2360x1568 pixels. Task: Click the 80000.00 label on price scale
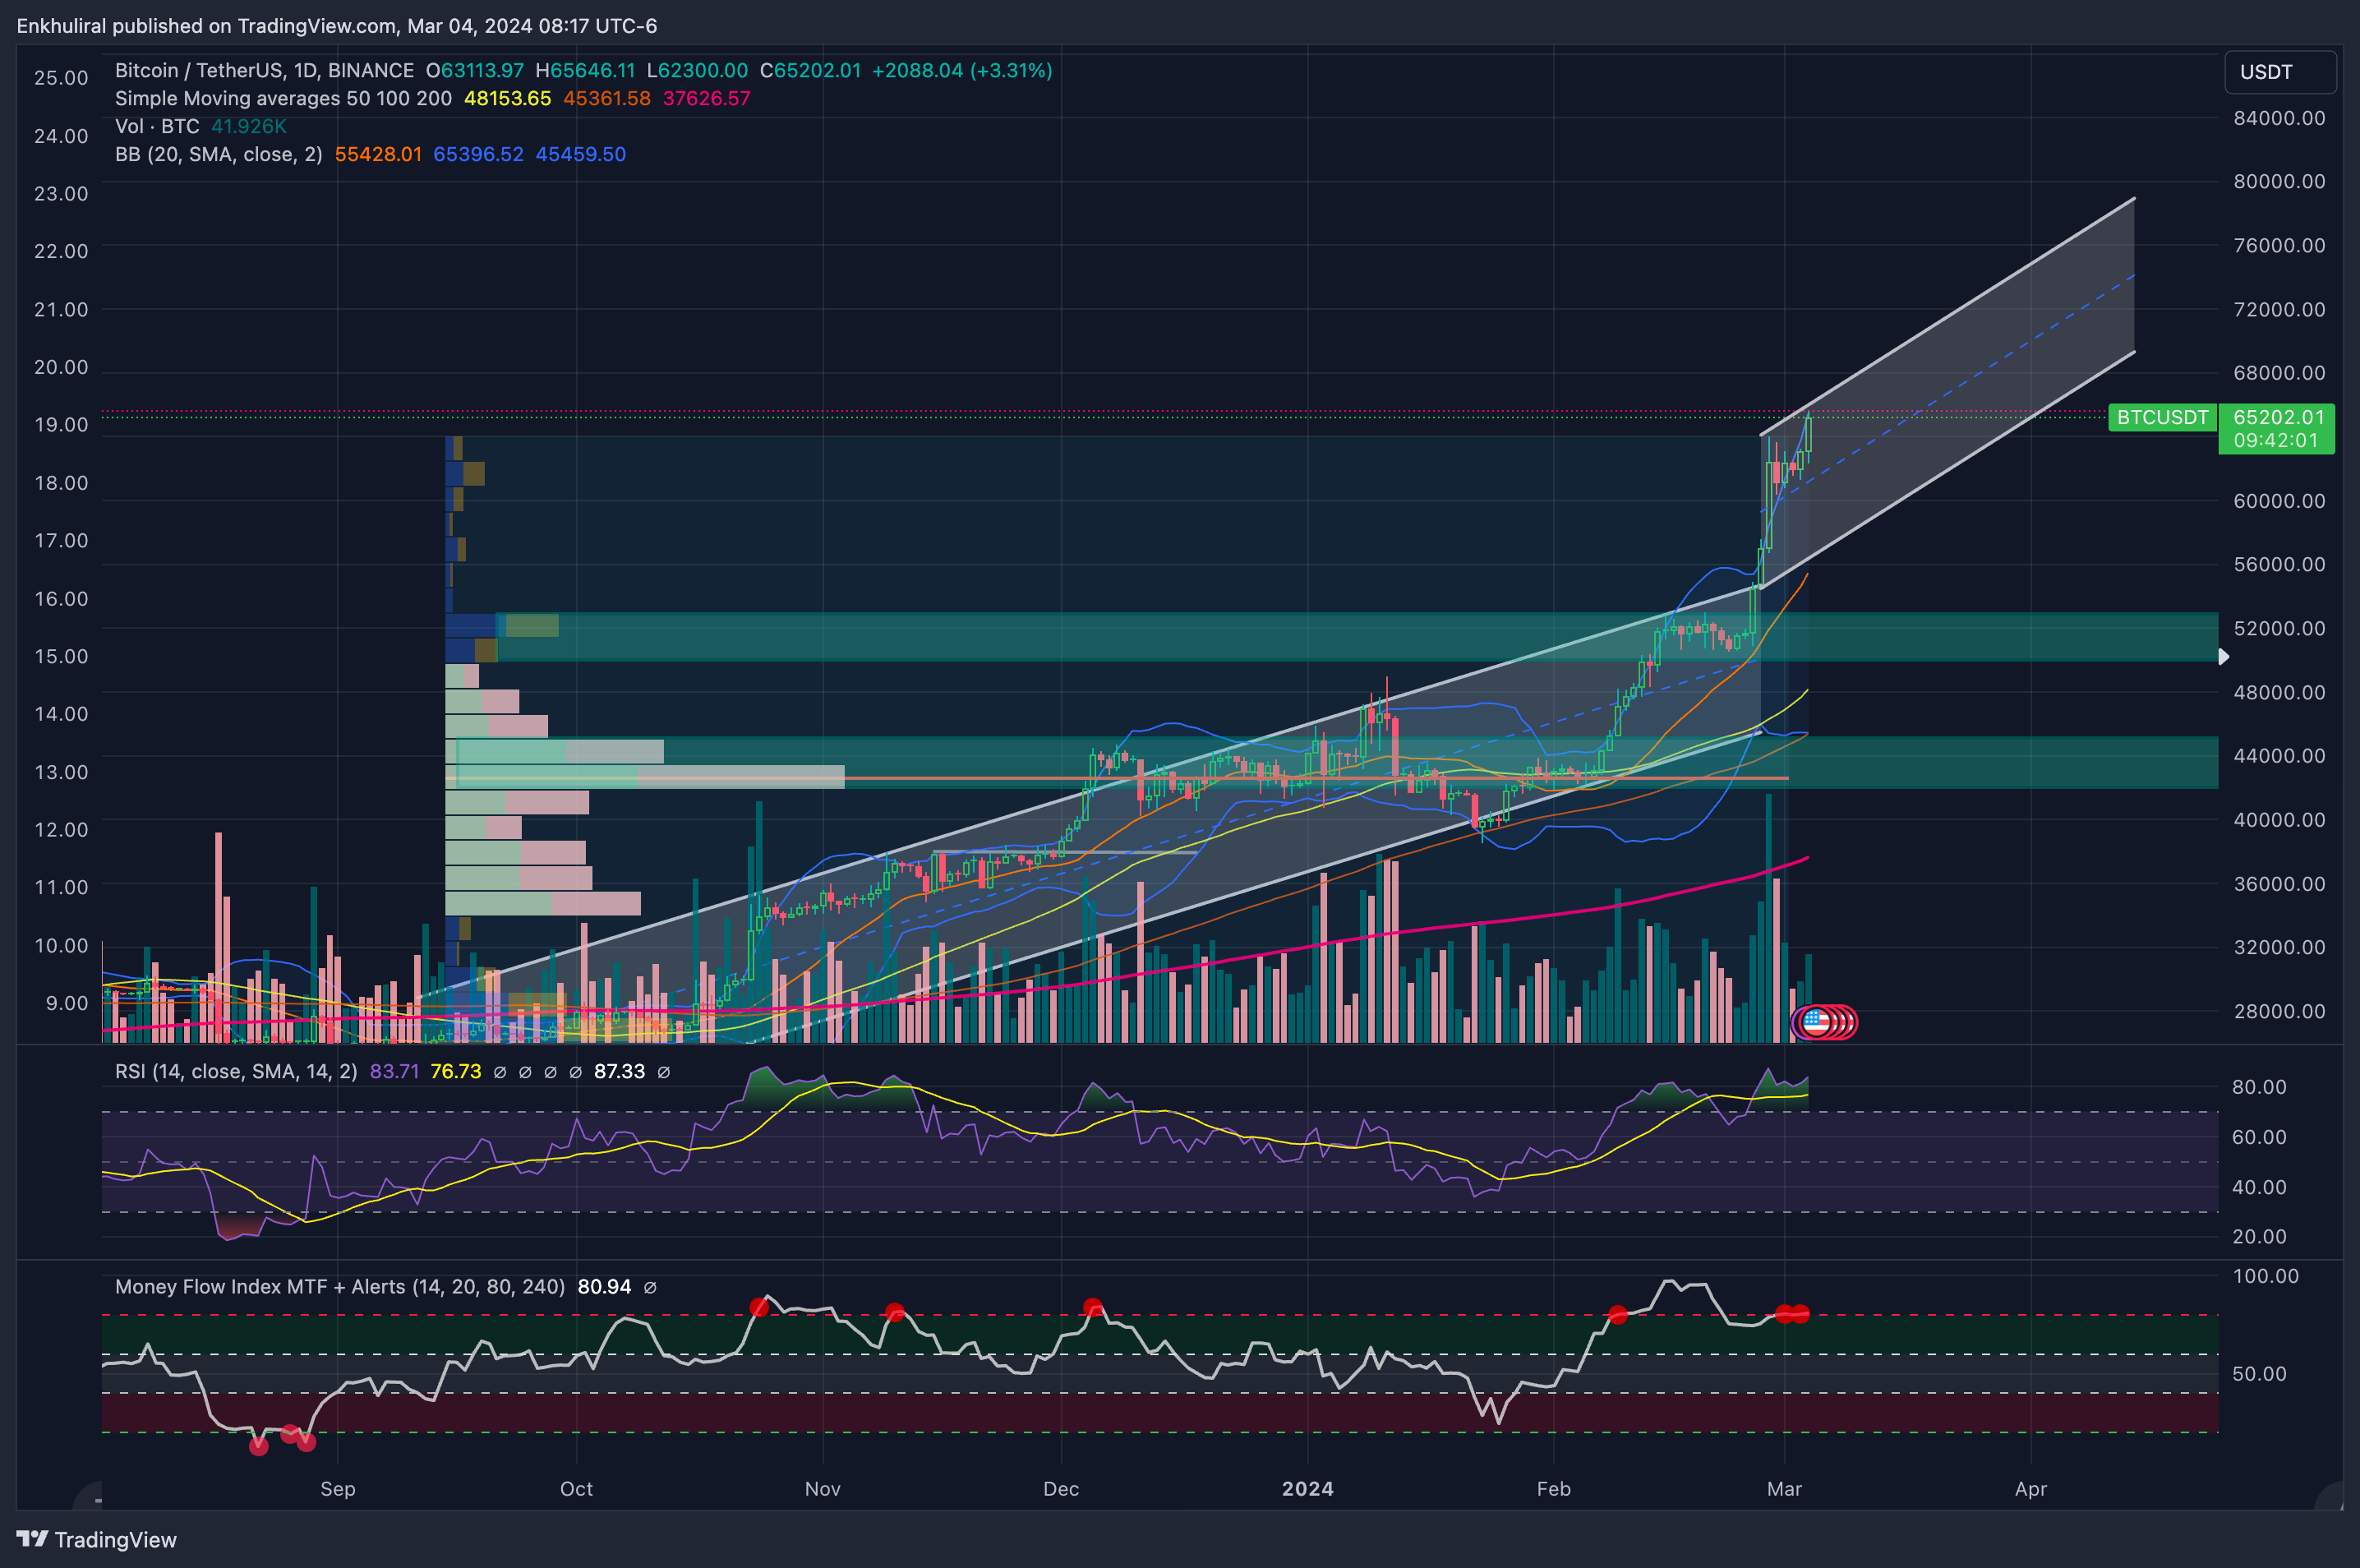tap(2279, 181)
